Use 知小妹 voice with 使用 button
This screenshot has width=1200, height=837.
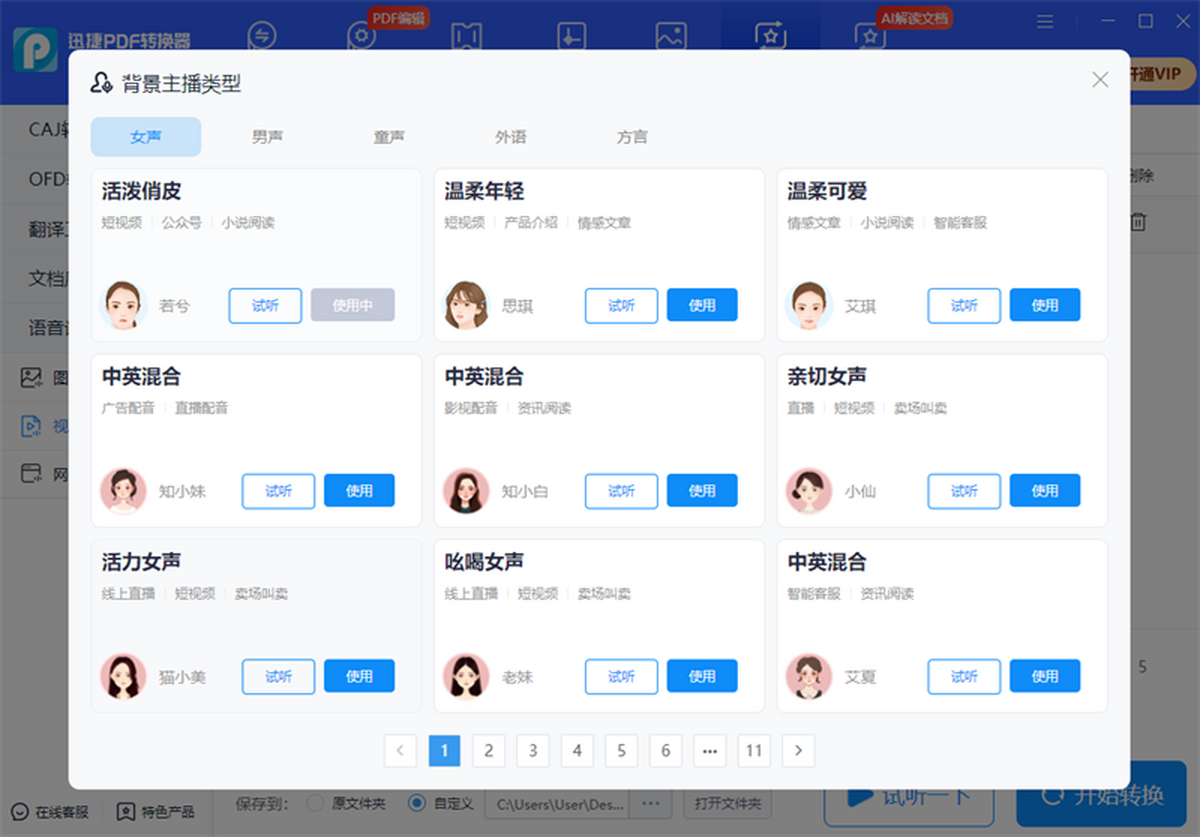[x=359, y=491]
